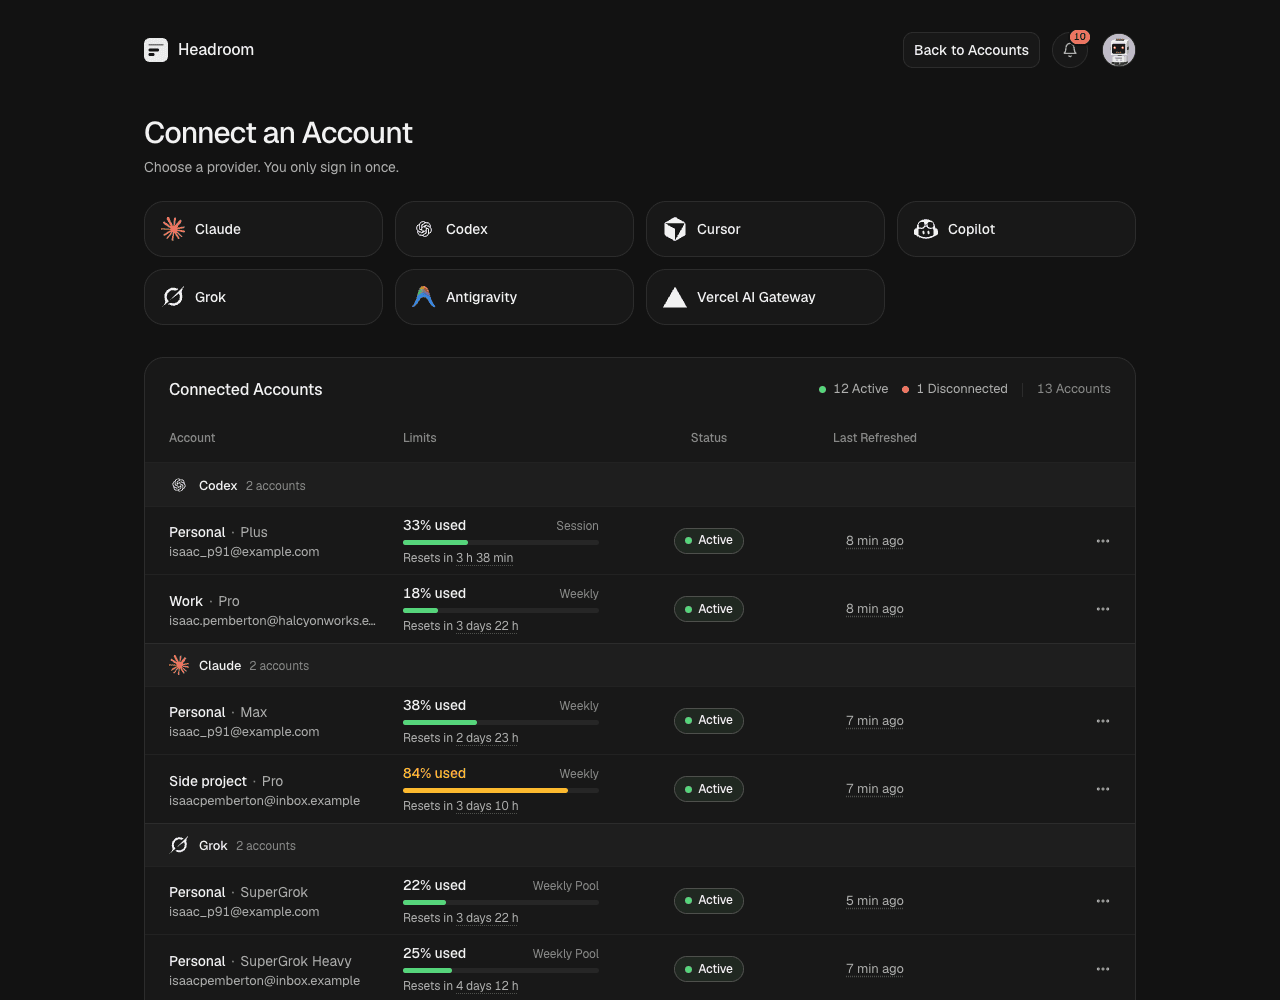
Task: Open more options for Codex Work Pro
Action: tap(1103, 609)
